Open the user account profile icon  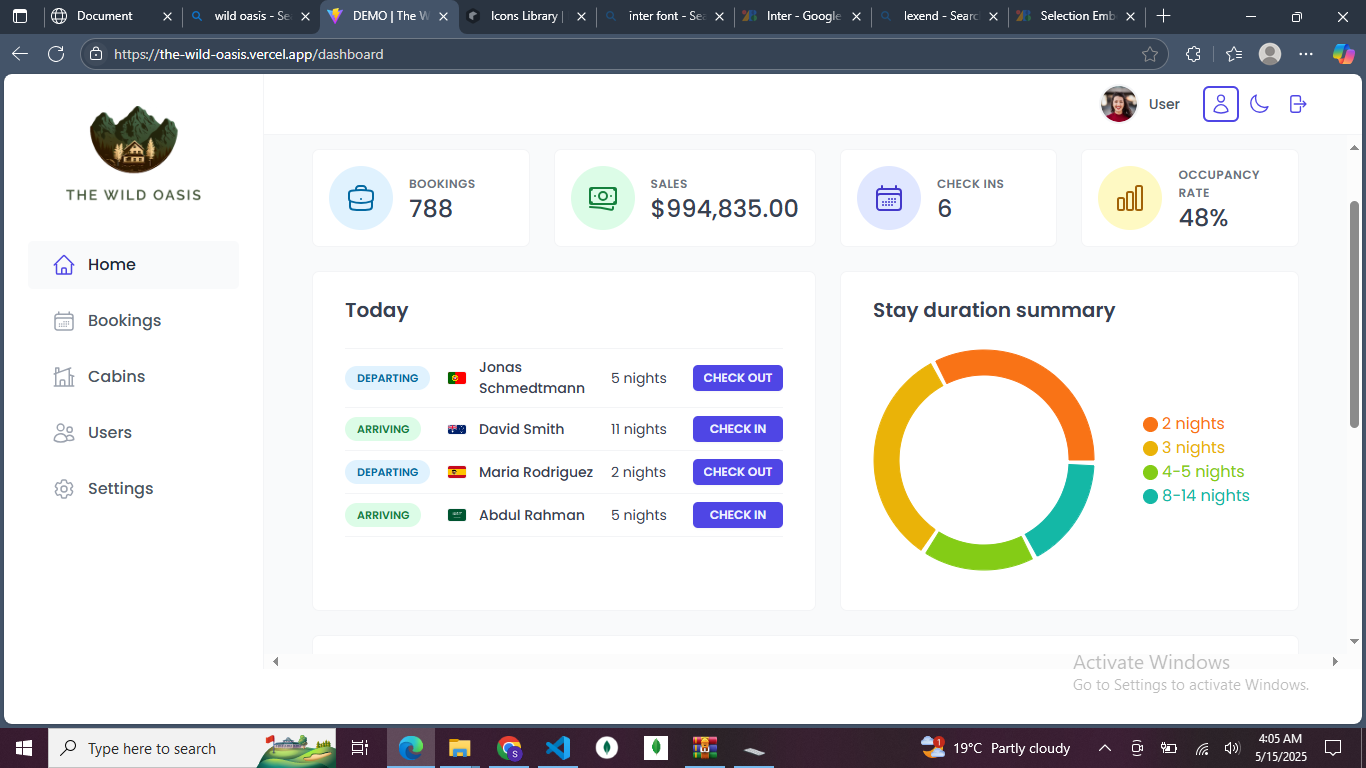tap(1220, 104)
